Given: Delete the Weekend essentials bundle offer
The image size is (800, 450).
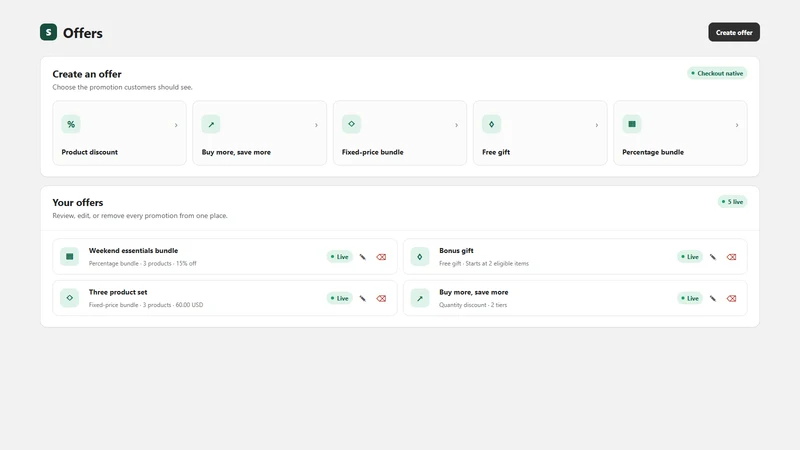Looking at the screenshot, I should (381, 257).
